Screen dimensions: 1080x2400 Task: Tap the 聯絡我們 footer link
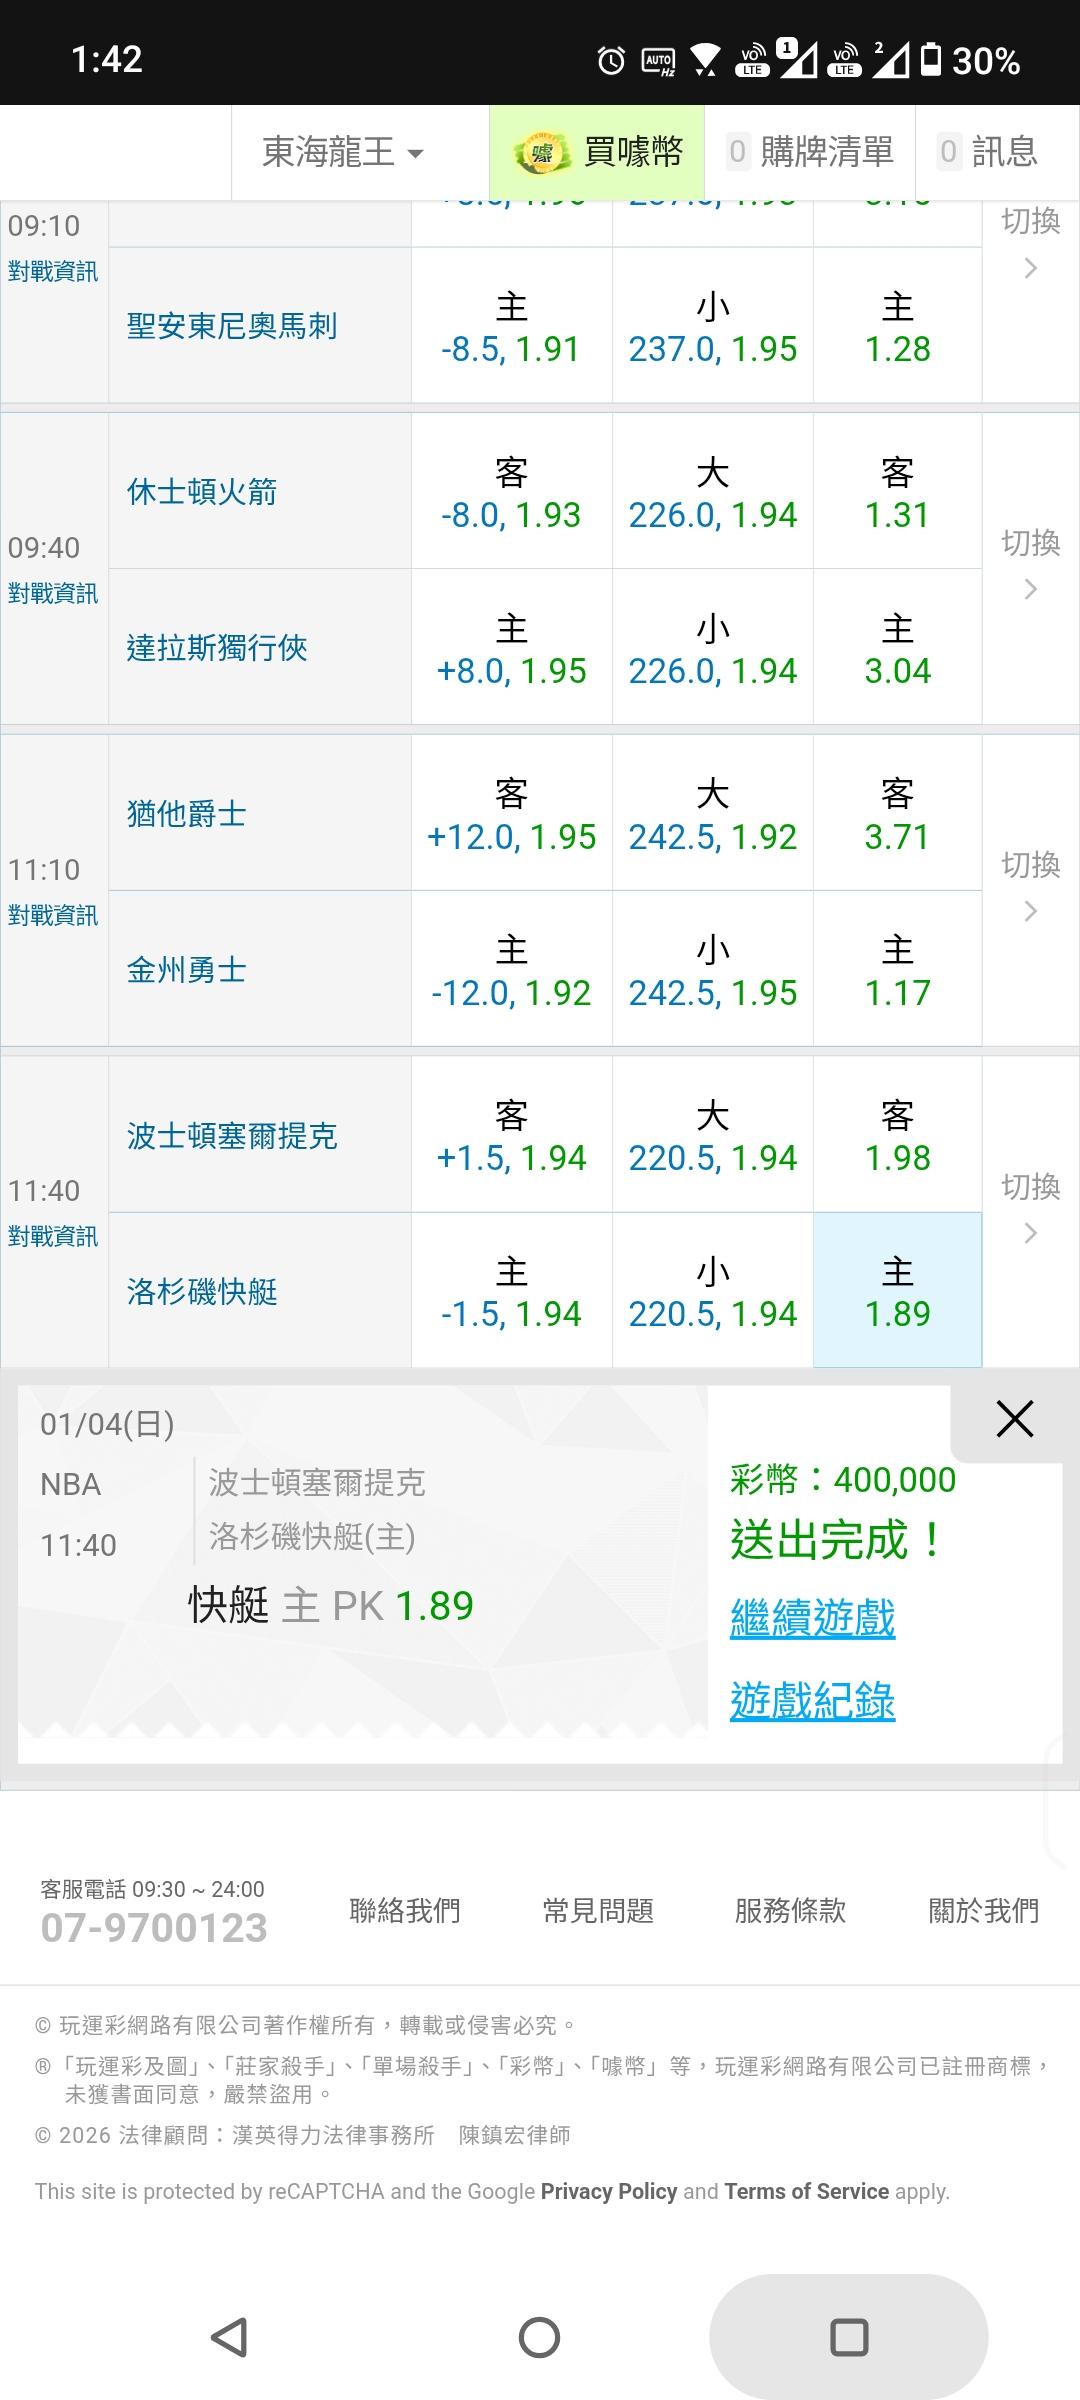pos(405,1911)
